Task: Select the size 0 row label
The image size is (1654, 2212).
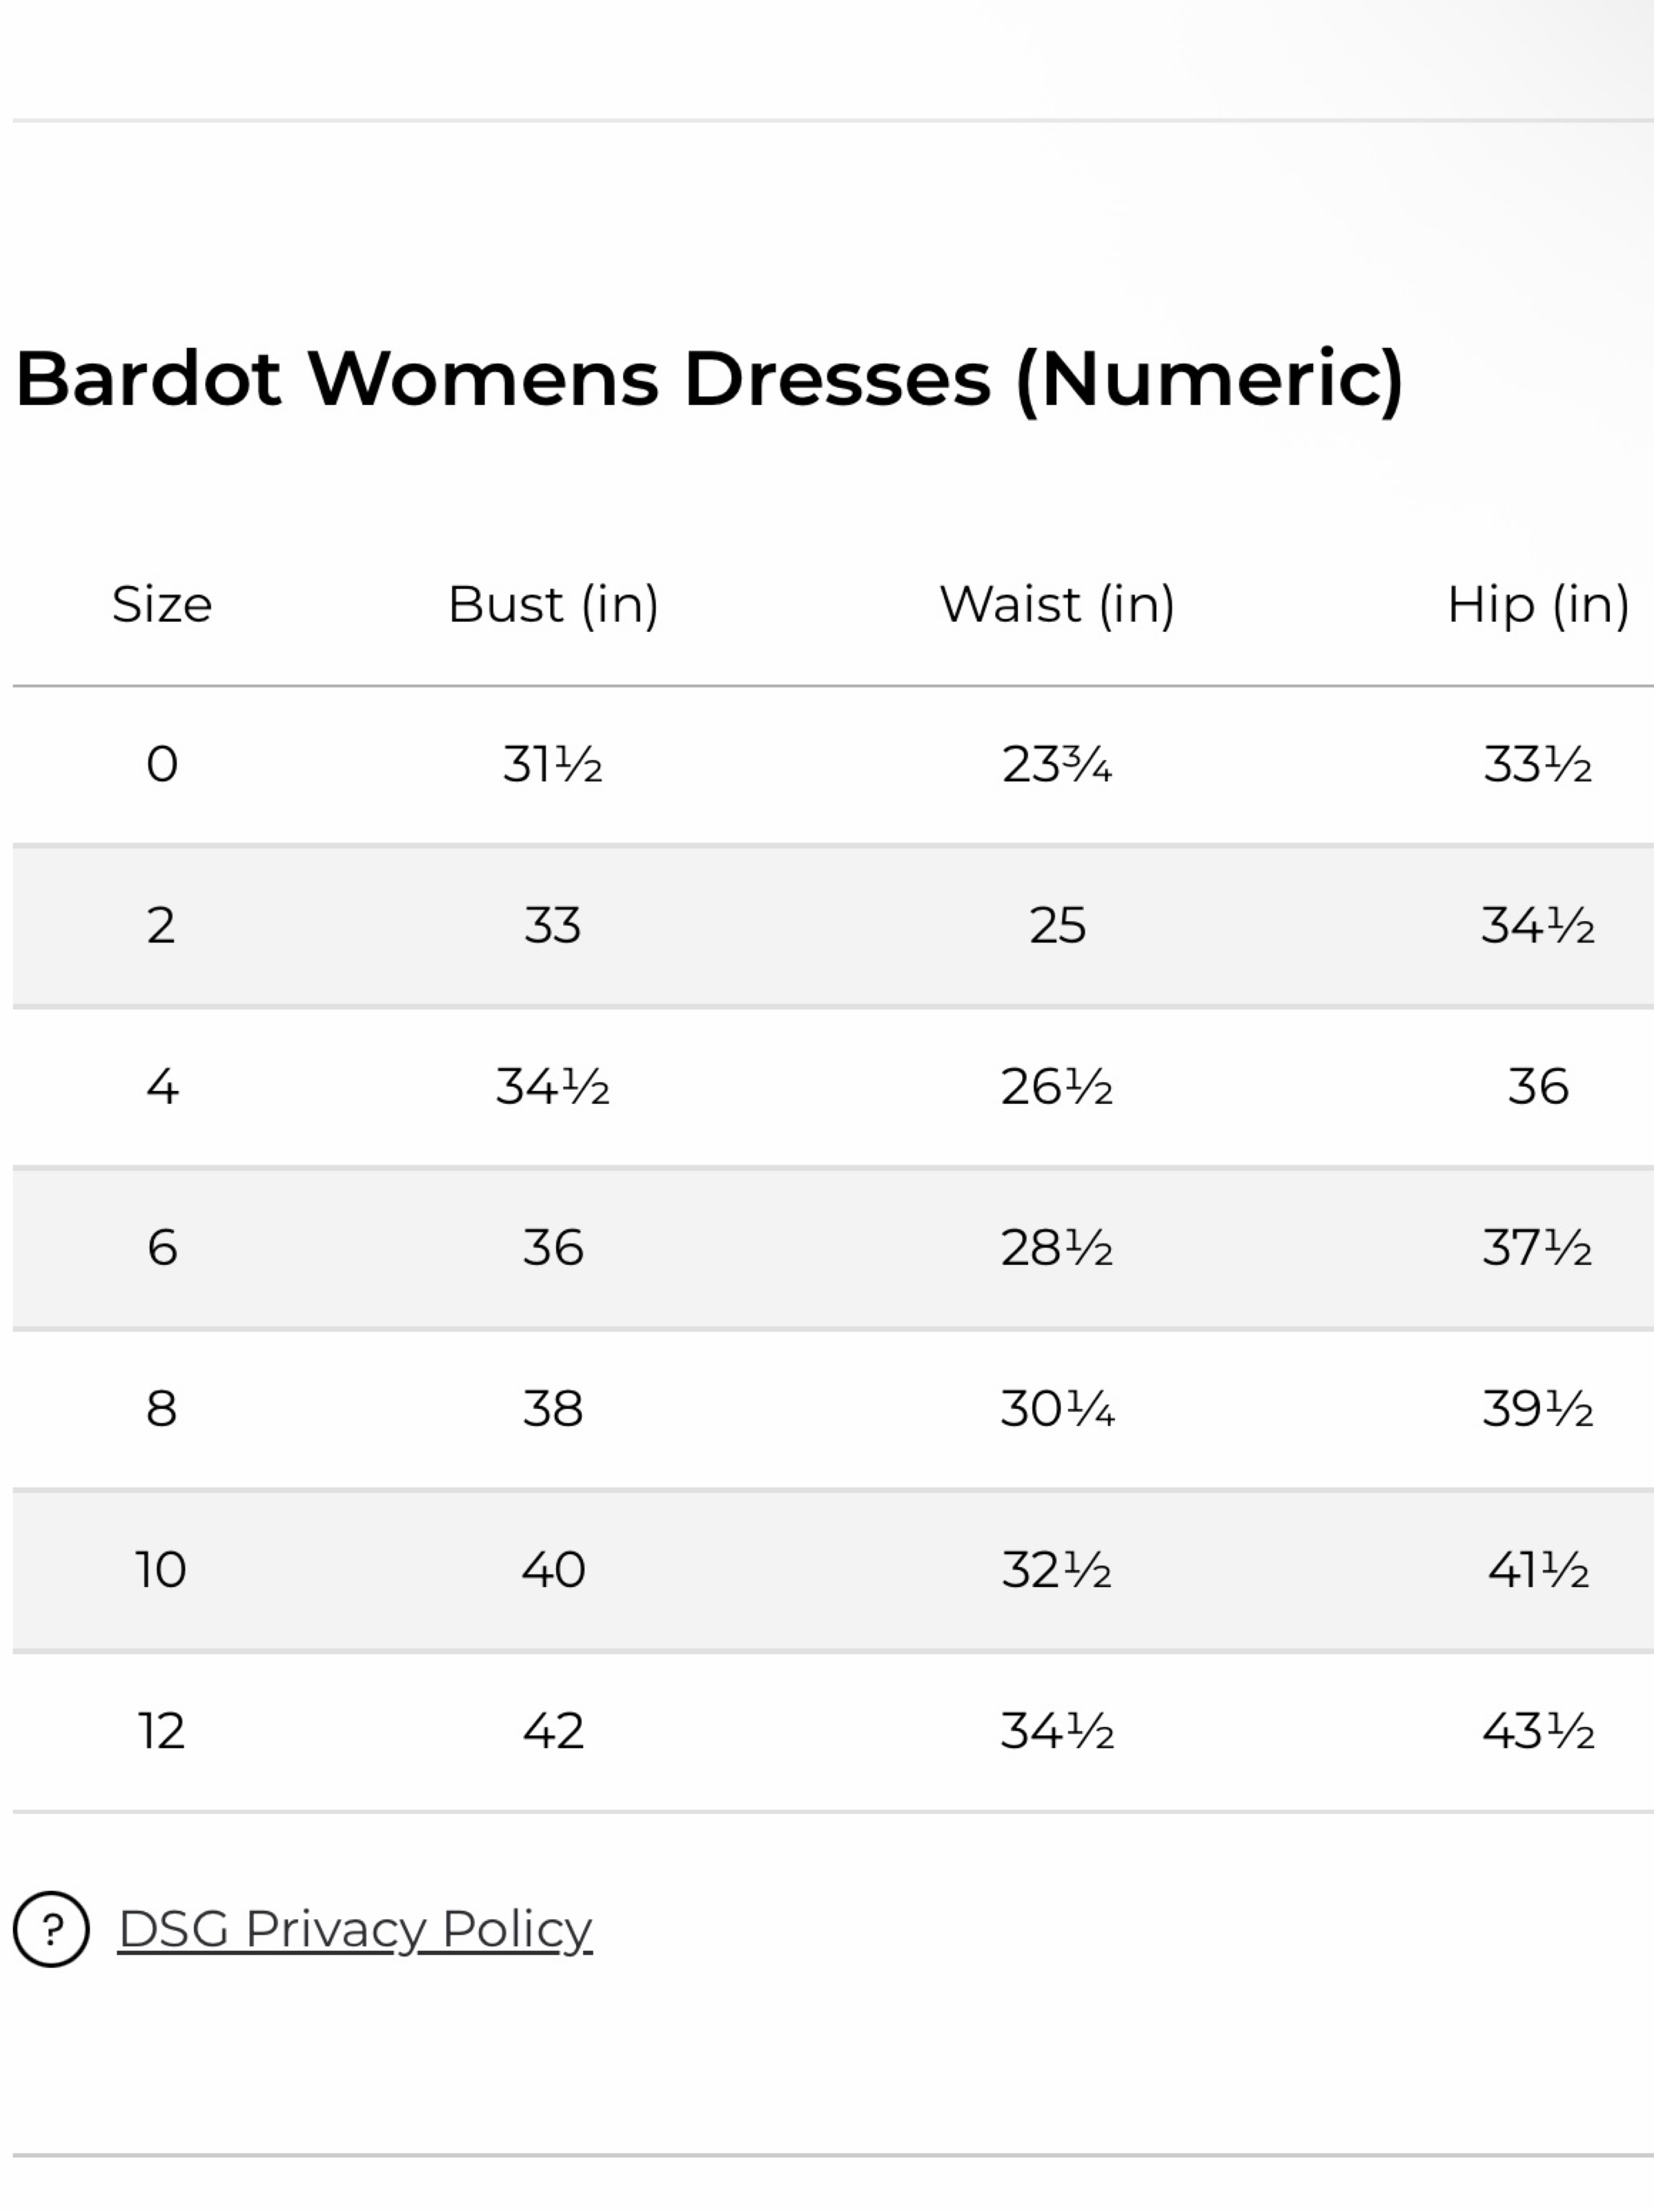Action: point(162,765)
